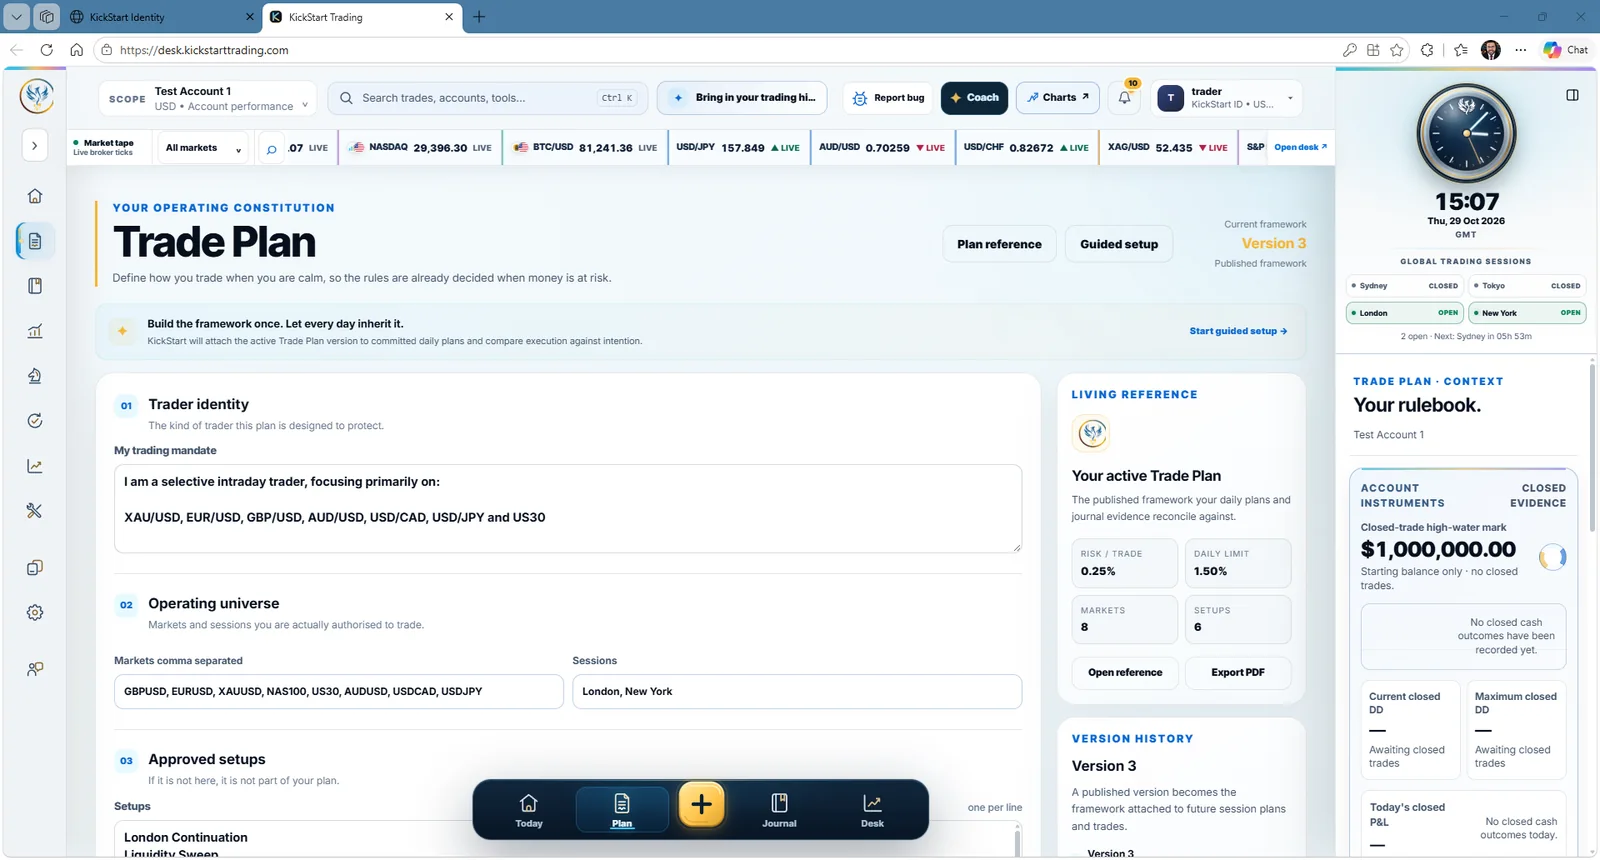Open the Home icon in left sidebar
Screen dimensions: 1600x860
[35, 196]
